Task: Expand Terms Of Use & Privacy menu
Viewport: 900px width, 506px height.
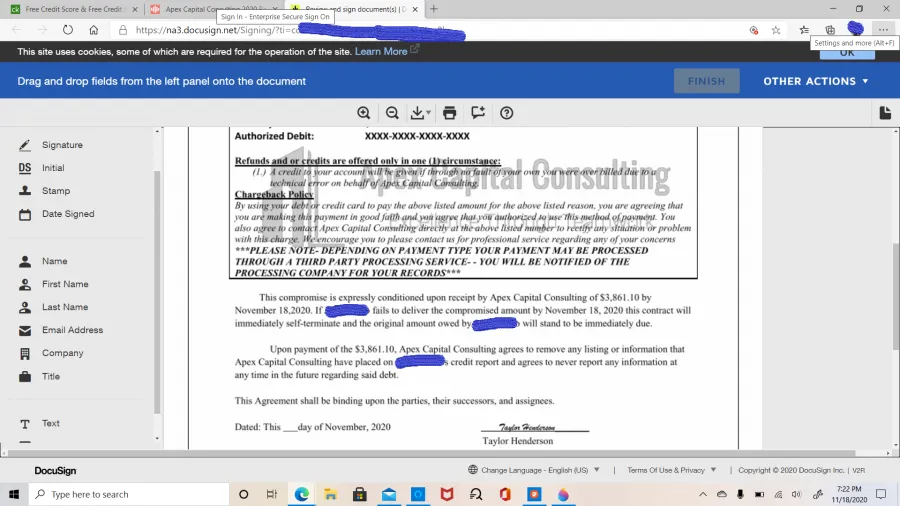Action: 672,470
